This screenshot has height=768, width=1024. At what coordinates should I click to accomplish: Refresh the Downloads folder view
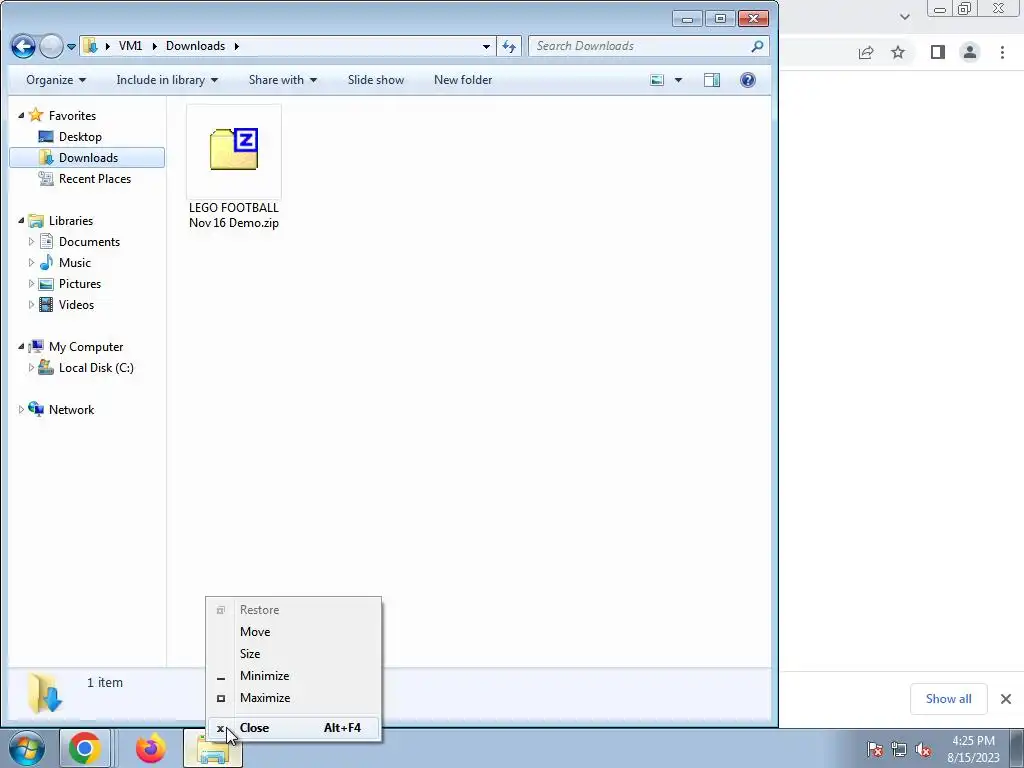509,46
